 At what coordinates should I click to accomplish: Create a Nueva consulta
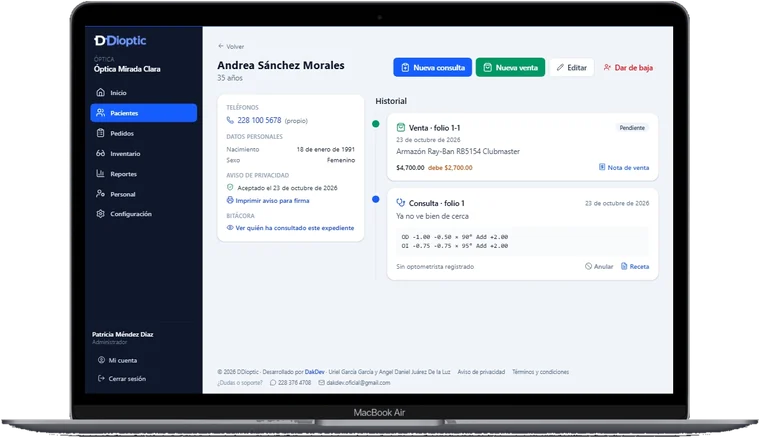coord(432,68)
